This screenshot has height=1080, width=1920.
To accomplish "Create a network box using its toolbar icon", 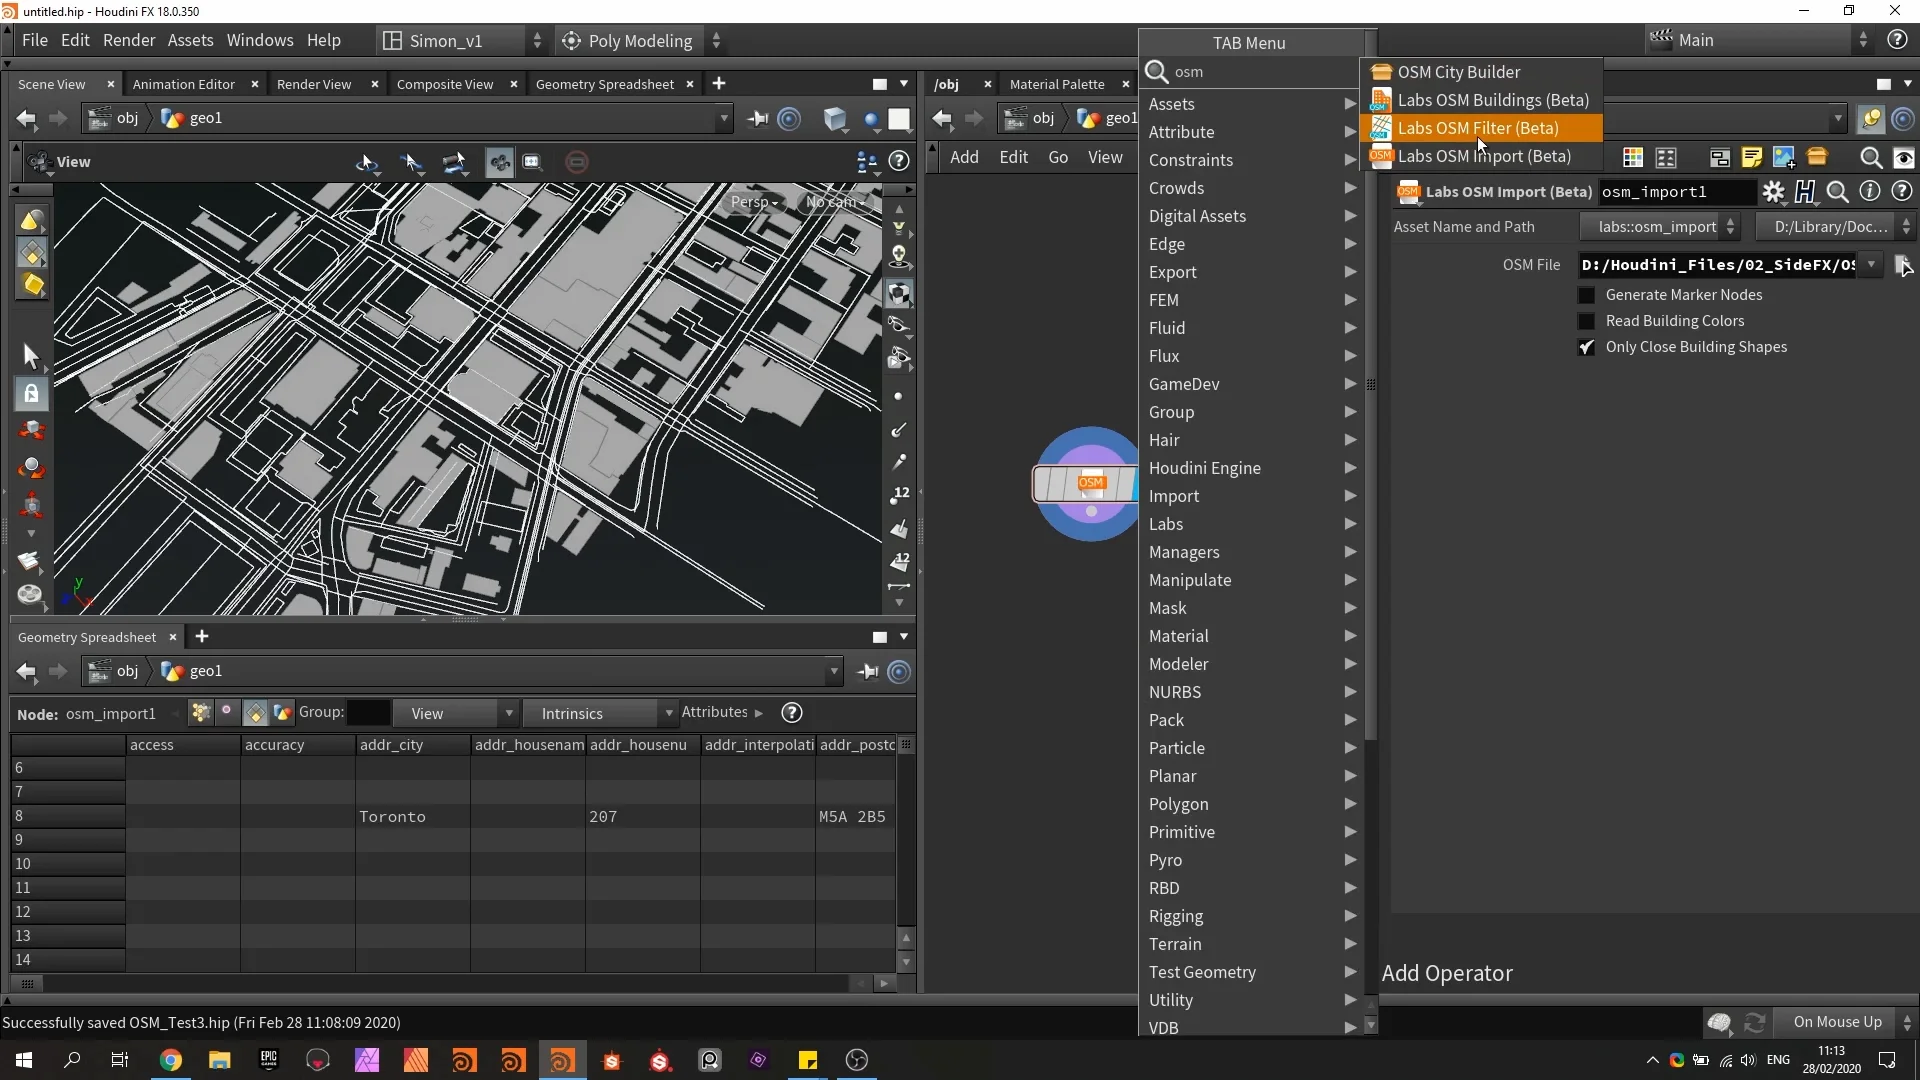I will (1720, 157).
